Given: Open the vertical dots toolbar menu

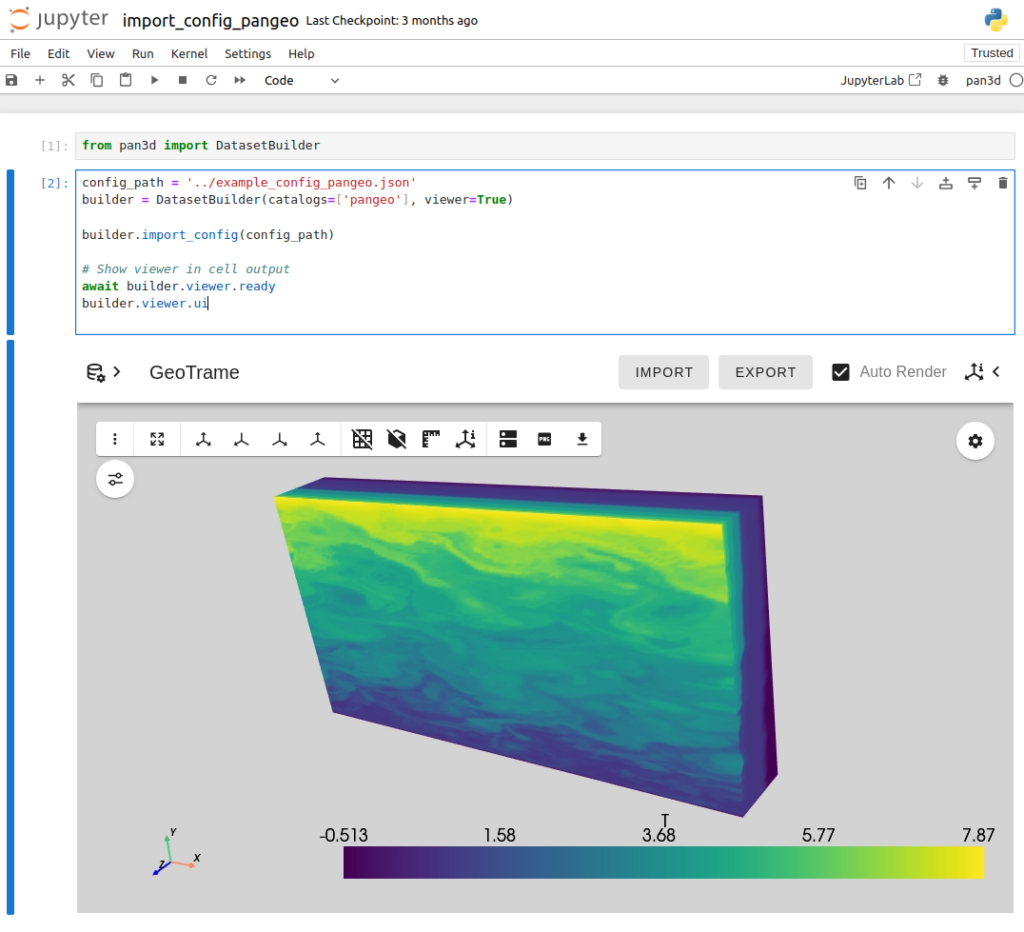Looking at the screenshot, I should click(115, 438).
